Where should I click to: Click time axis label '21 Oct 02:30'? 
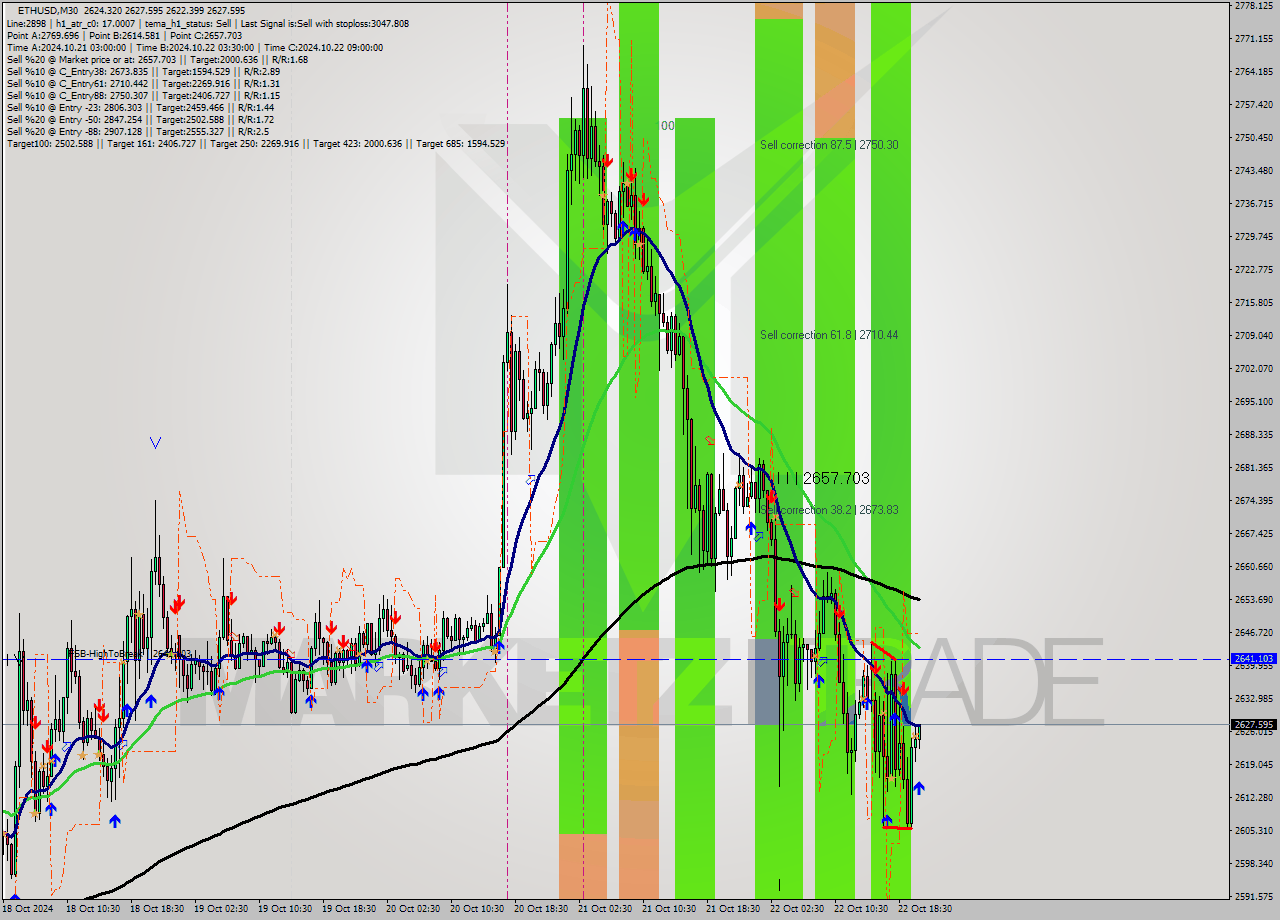[605, 909]
